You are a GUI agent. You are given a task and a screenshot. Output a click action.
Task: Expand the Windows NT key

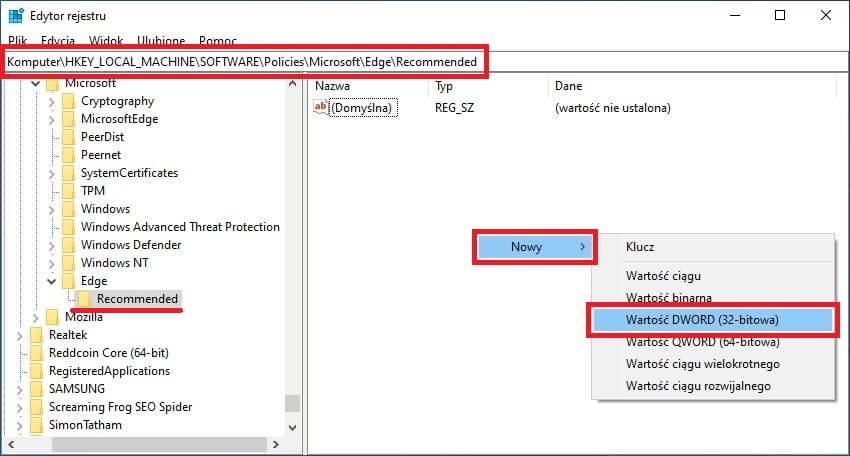pos(51,264)
